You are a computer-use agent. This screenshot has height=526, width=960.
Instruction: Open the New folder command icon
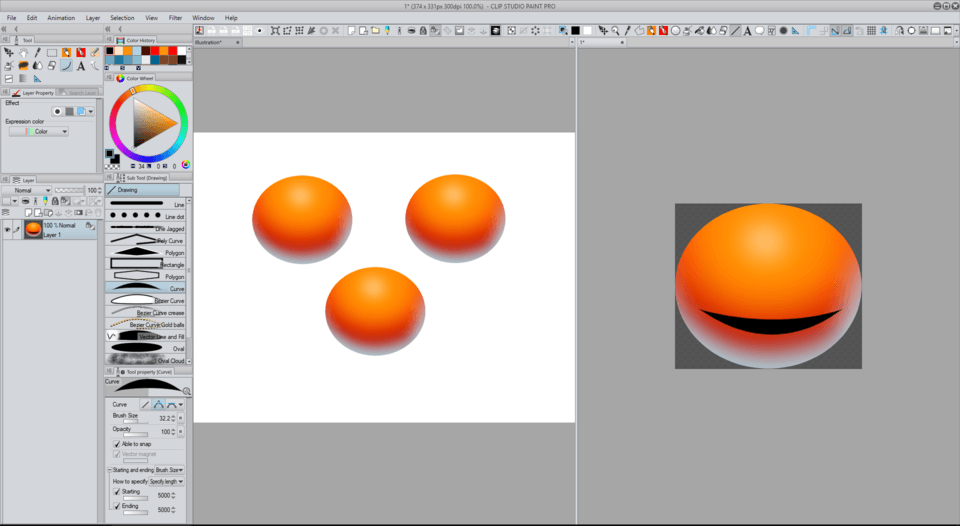point(375,31)
